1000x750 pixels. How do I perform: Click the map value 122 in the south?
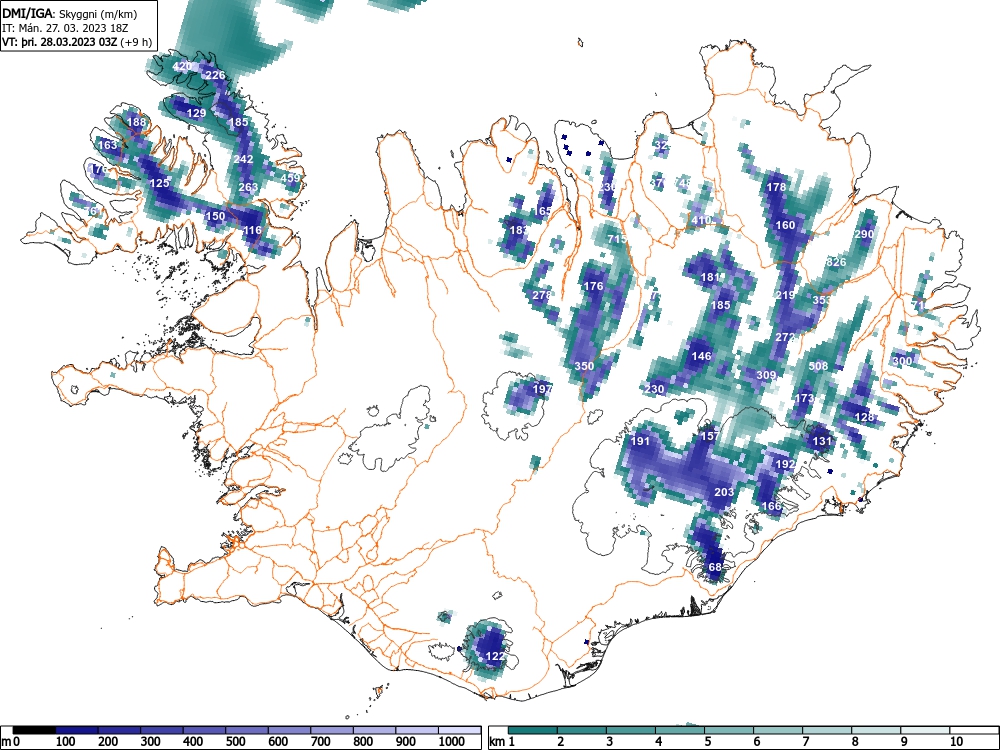(496, 656)
